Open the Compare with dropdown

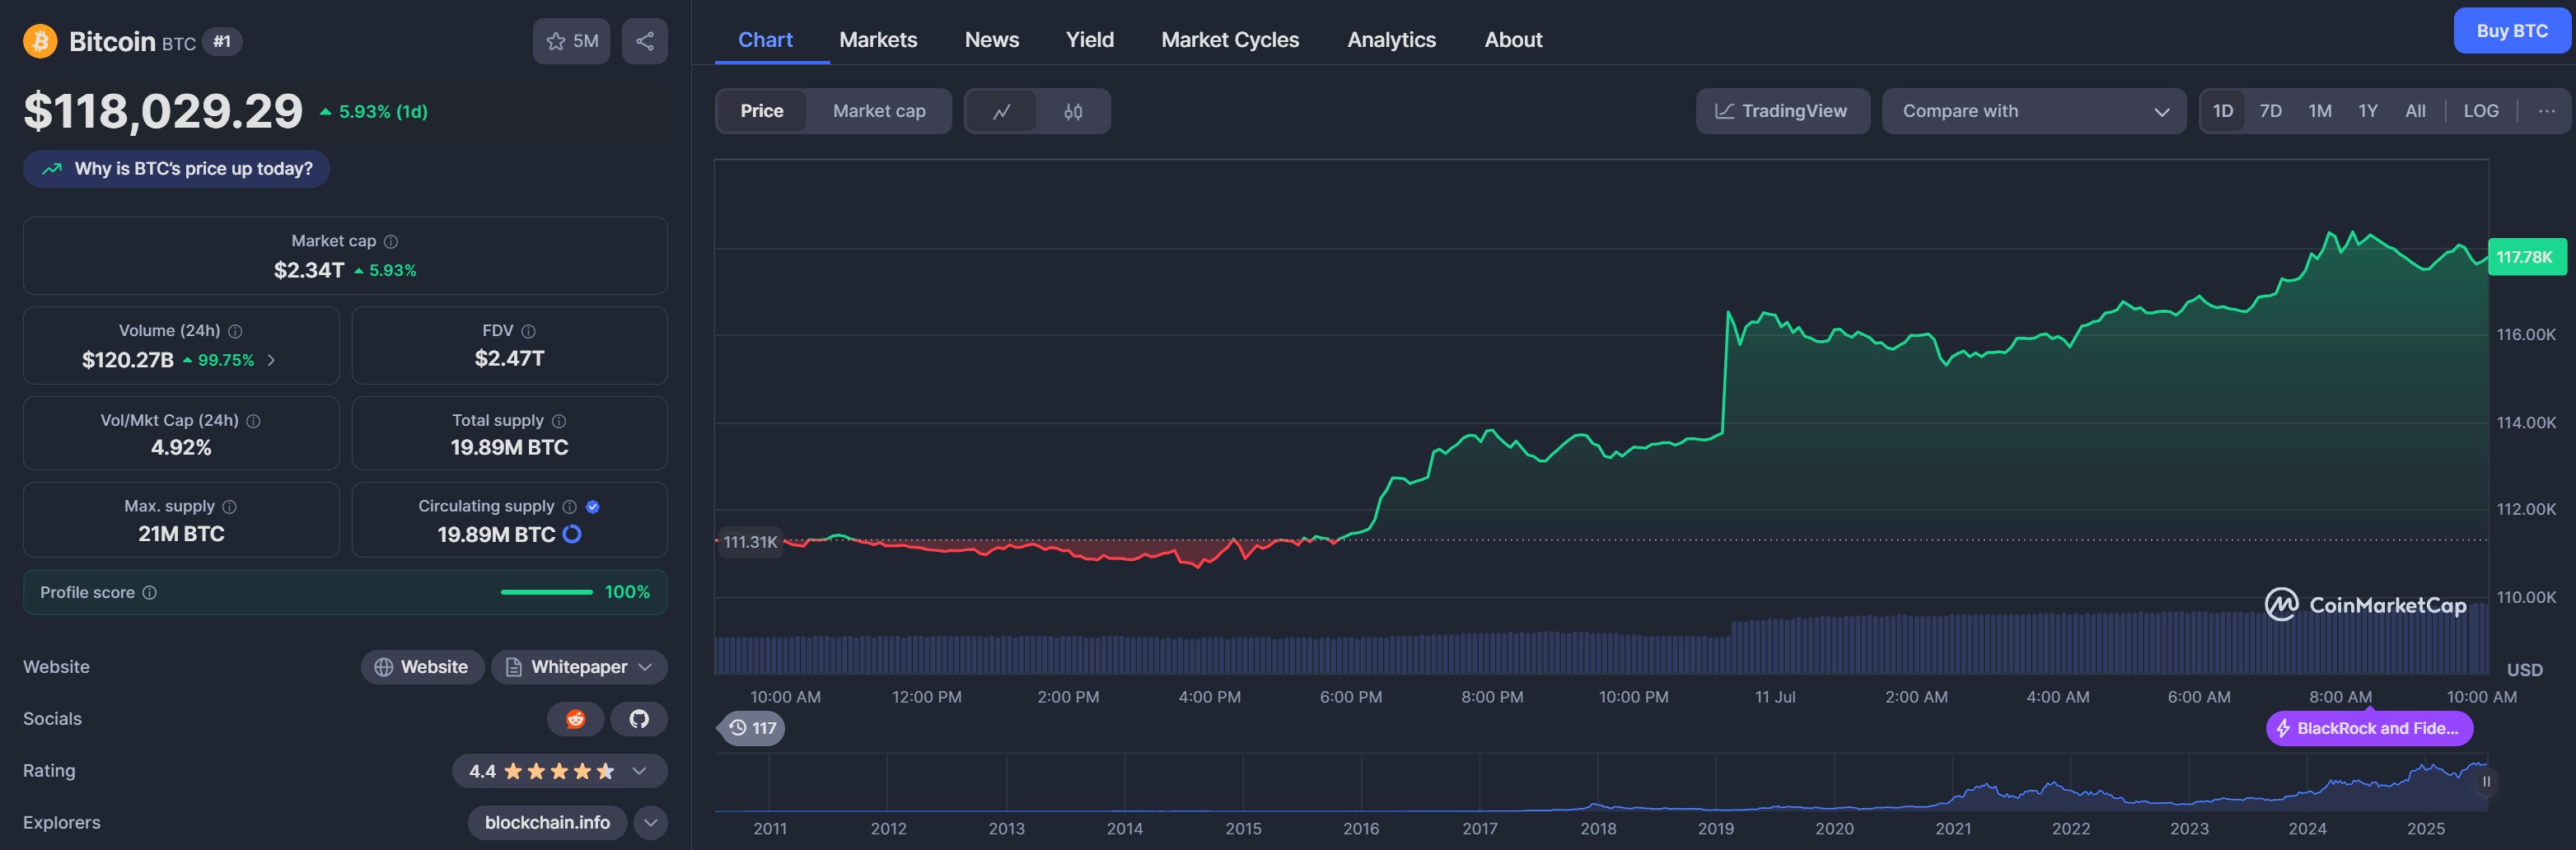(x=2034, y=111)
